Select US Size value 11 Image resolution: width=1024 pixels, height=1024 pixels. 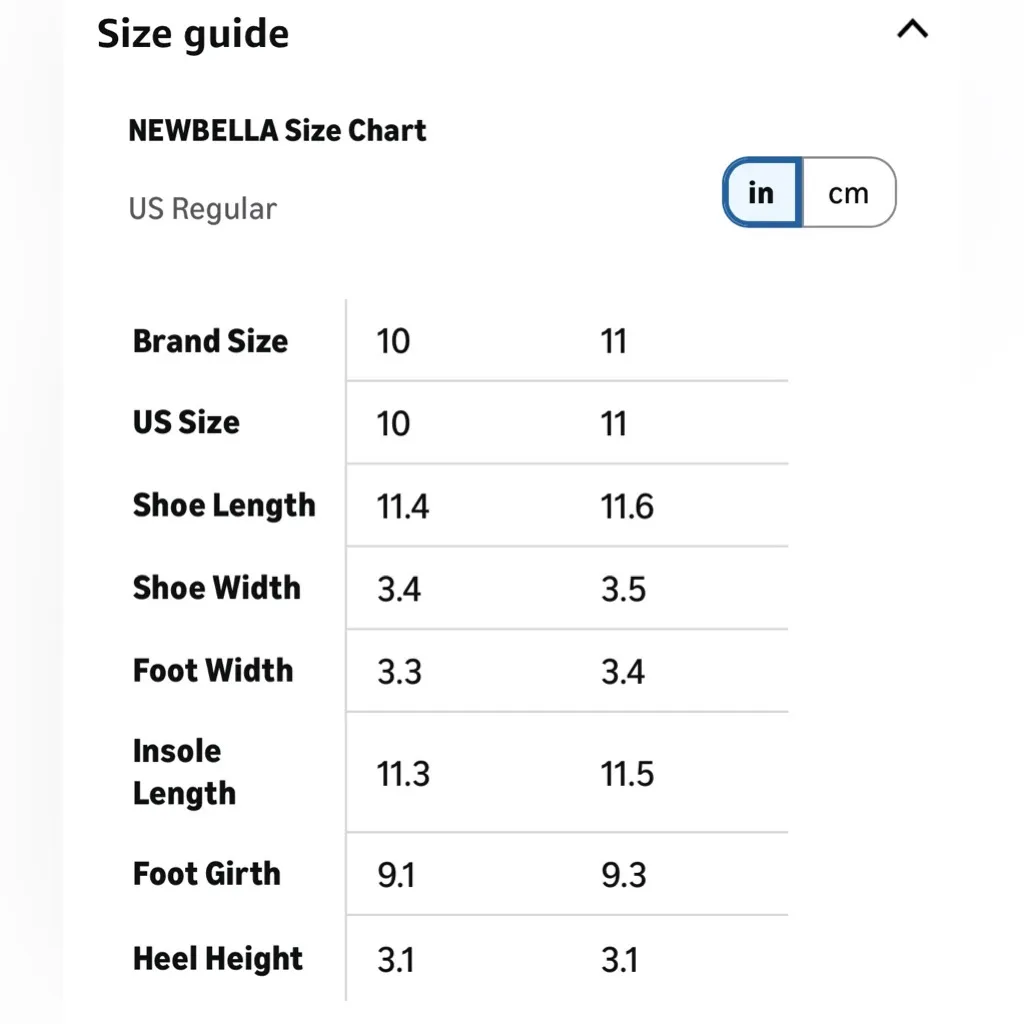click(x=613, y=423)
